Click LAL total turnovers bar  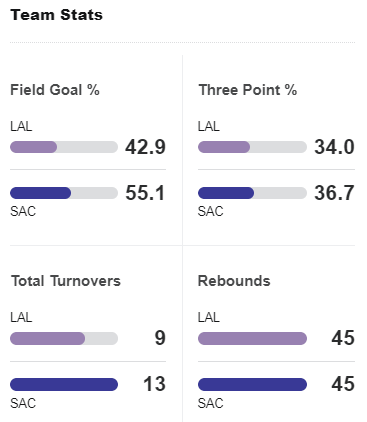tap(64, 338)
